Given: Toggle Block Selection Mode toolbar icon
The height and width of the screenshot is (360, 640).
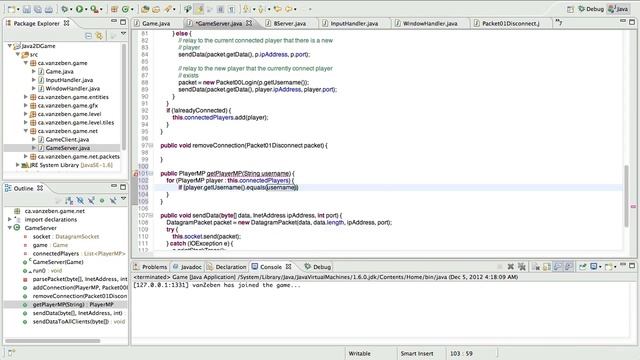Looking at the screenshot, I should (x=220, y=9).
